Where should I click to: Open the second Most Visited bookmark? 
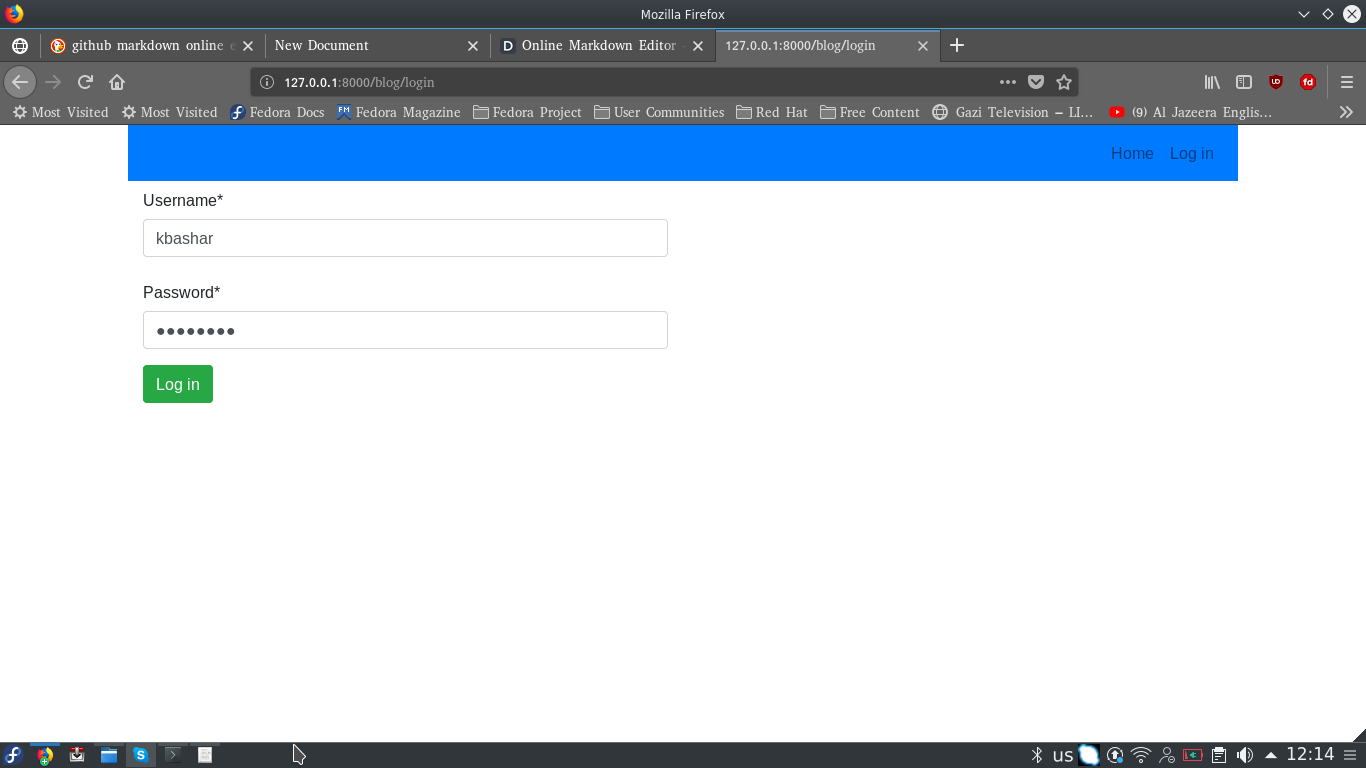pyautogui.click(x=169, y=112)
